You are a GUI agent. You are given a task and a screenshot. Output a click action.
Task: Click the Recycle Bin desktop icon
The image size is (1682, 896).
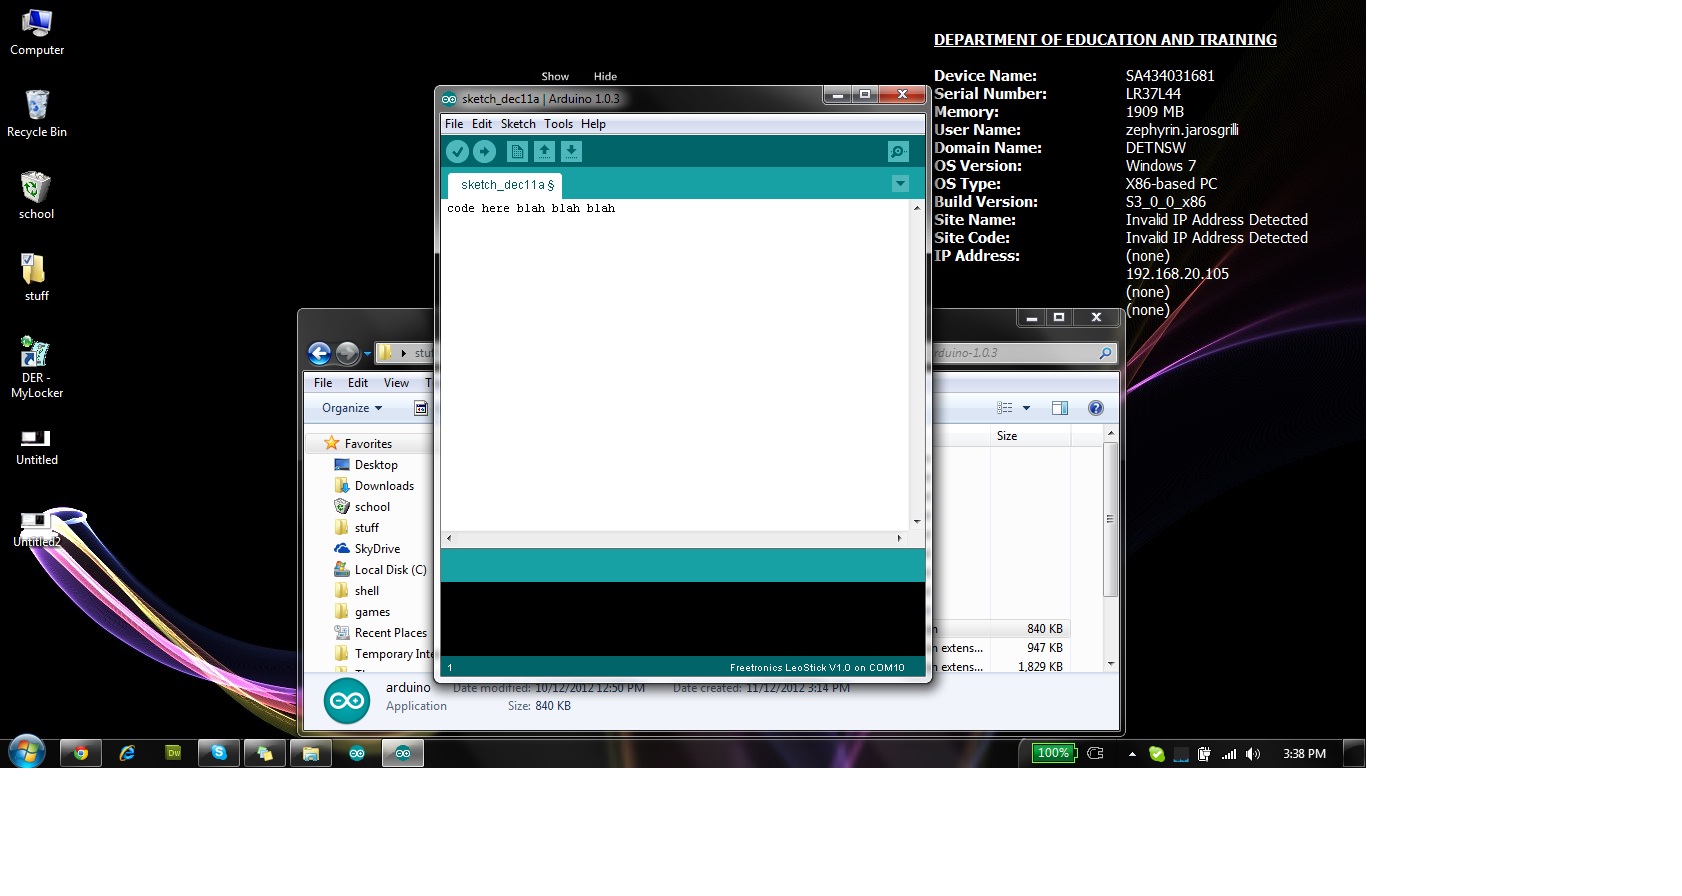[x=37, y=114]
